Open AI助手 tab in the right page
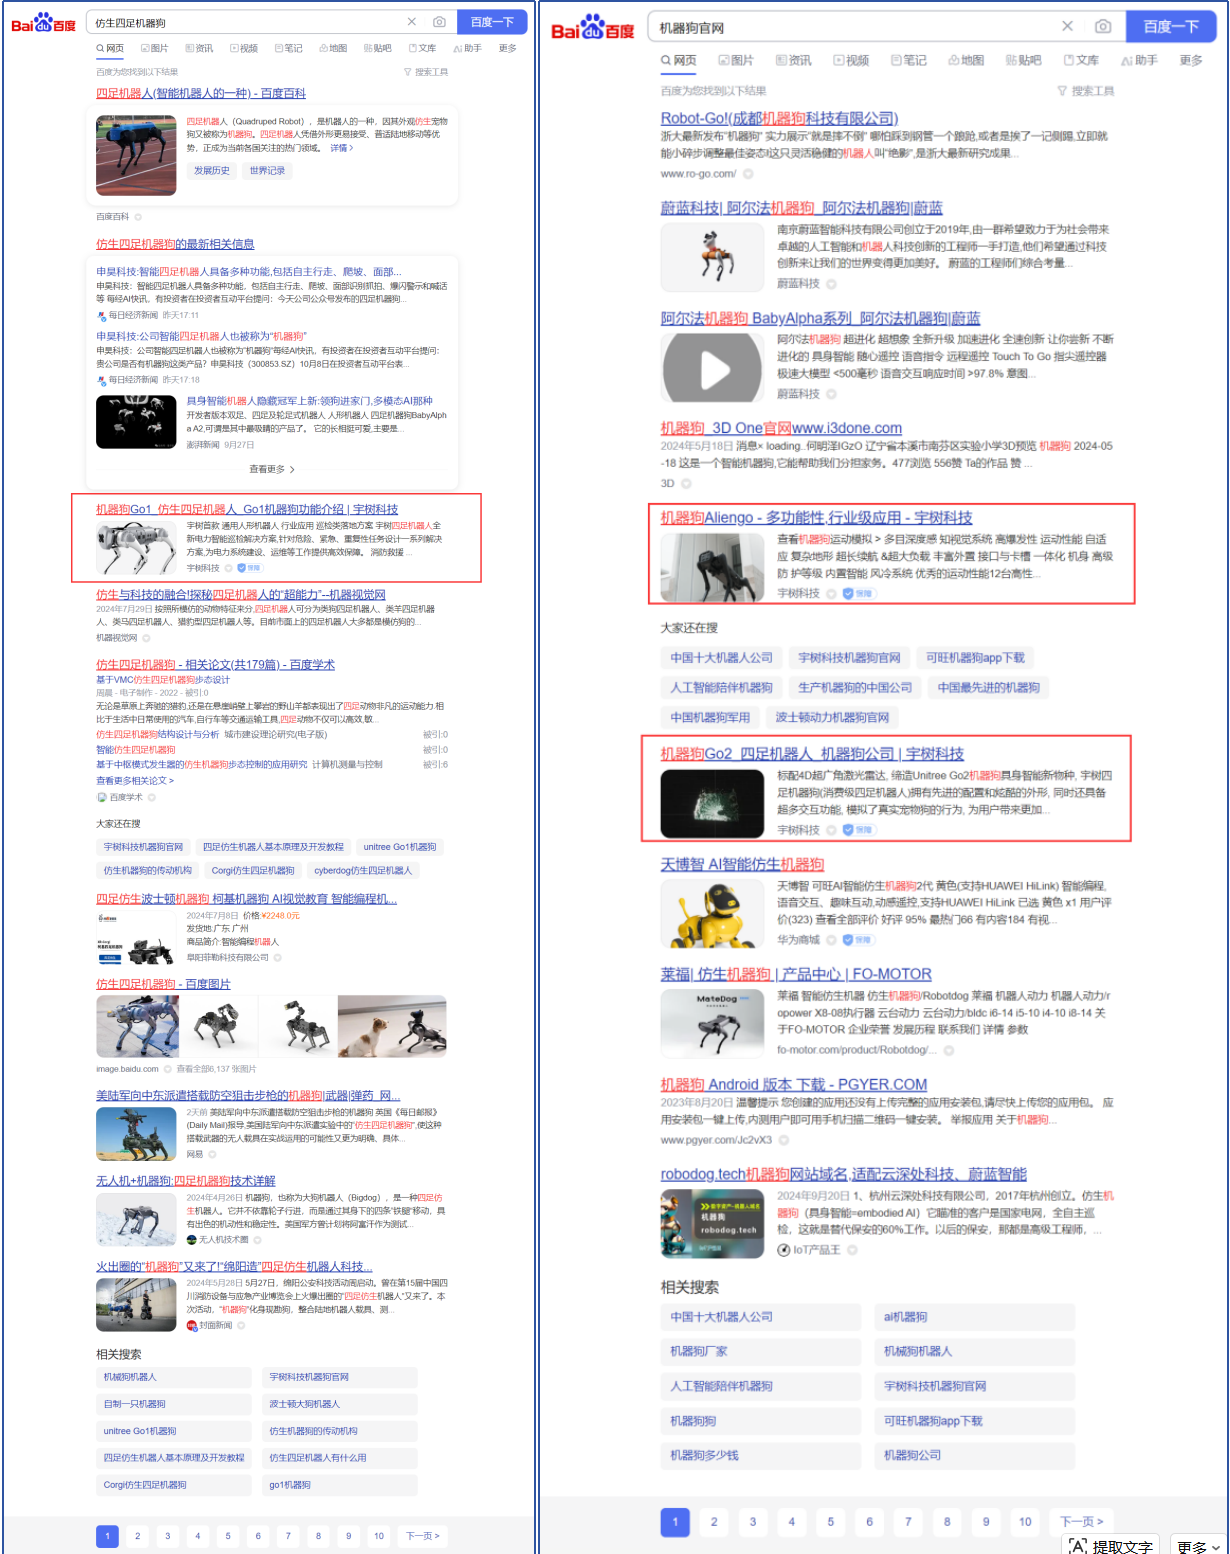 [x=1140, y=61]
